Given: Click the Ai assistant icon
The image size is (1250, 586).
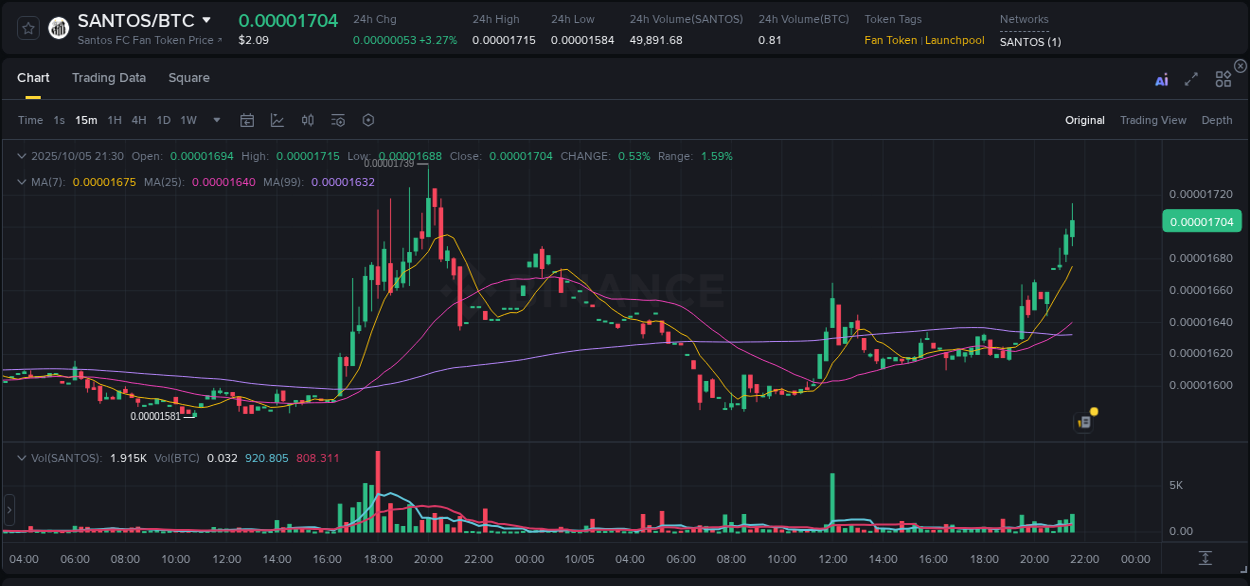Looking at the screenshot, I should (1161, 78).
